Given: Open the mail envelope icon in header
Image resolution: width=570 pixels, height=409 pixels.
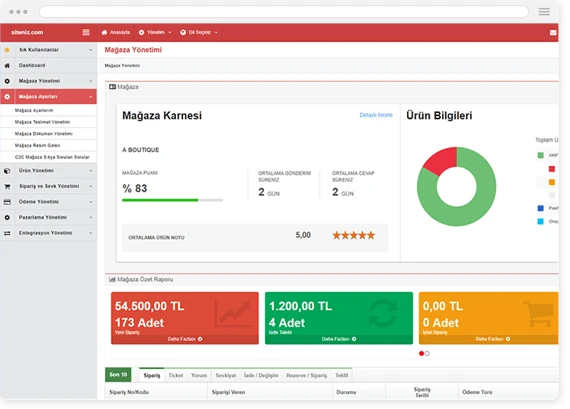Looking at the screenshot, I should (553, 33).
